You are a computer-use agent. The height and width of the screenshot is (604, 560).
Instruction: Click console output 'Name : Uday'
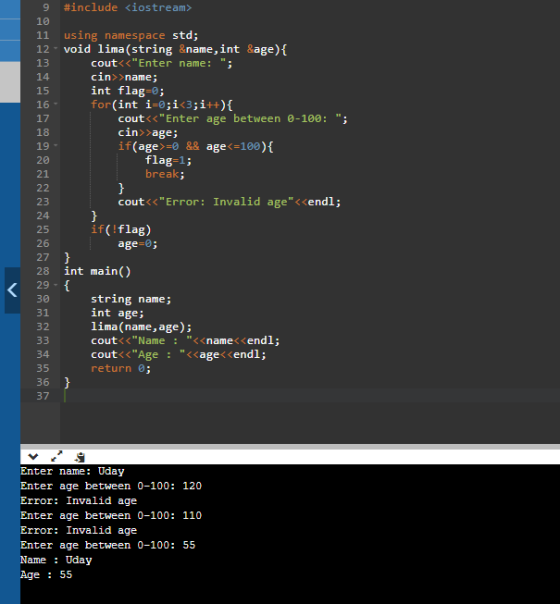pyautogui.click(x=56, y=560)
